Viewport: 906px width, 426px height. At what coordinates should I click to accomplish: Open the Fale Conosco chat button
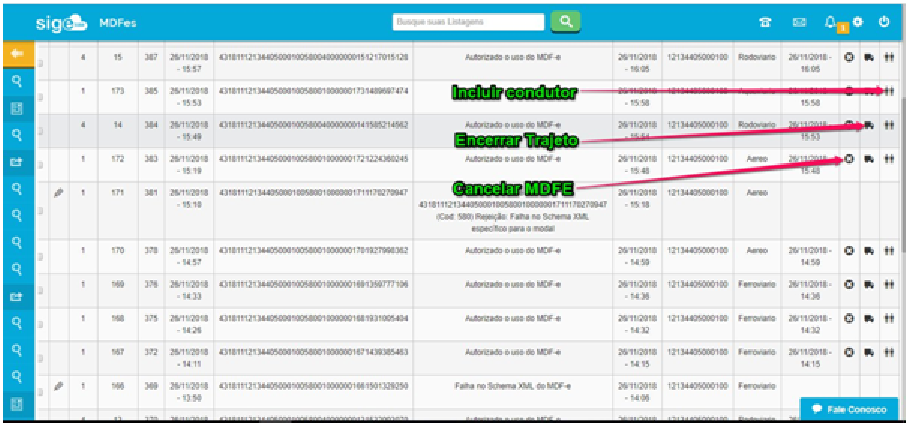pos(848,410)
